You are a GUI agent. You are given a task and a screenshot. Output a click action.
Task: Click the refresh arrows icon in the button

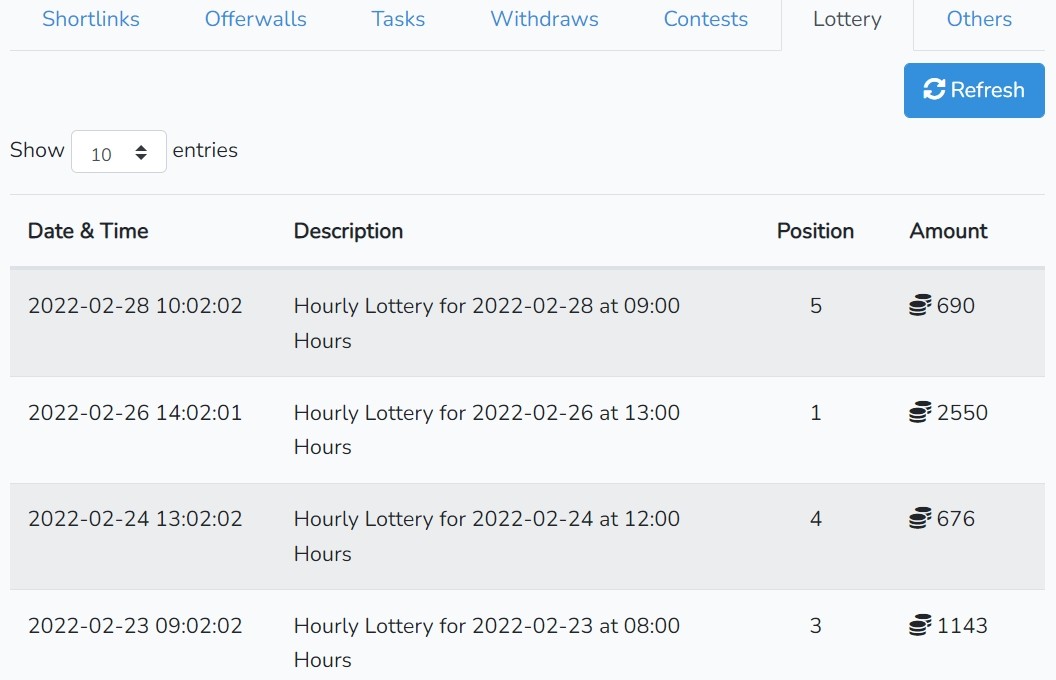point(934,90)
